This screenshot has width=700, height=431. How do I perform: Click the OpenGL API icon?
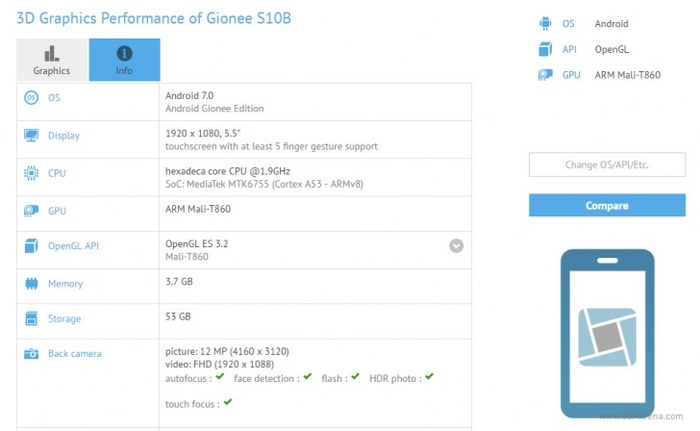(x=31, y=246)
